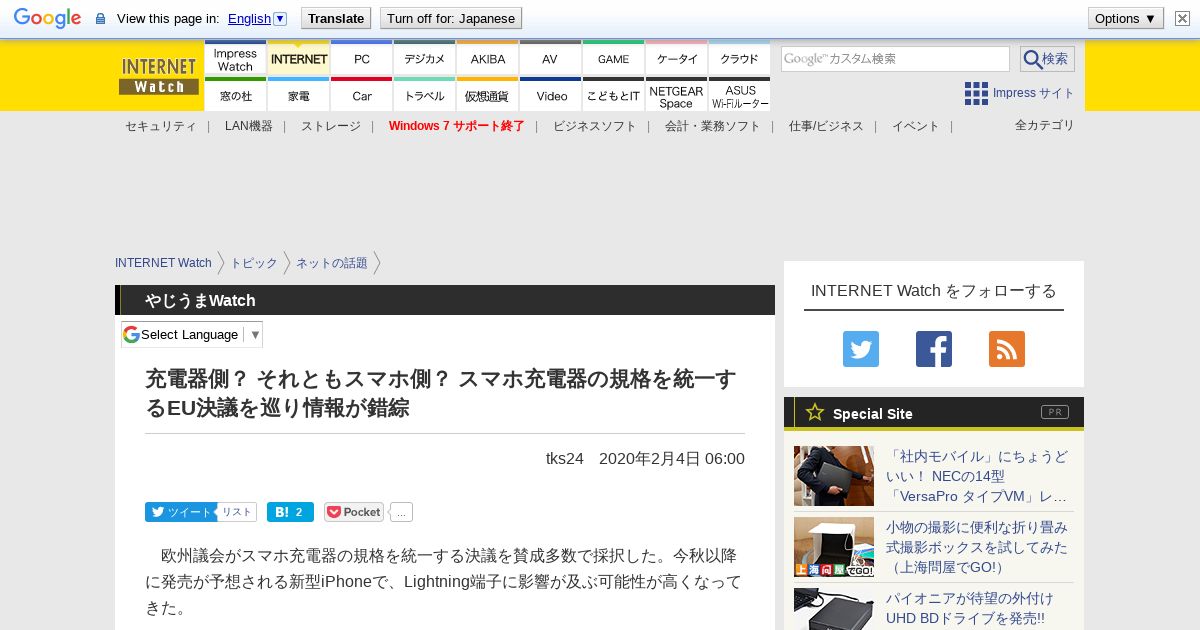Follow on Twitter icon
Screen dimensions: 1200x630
click(x=861, y=349)
